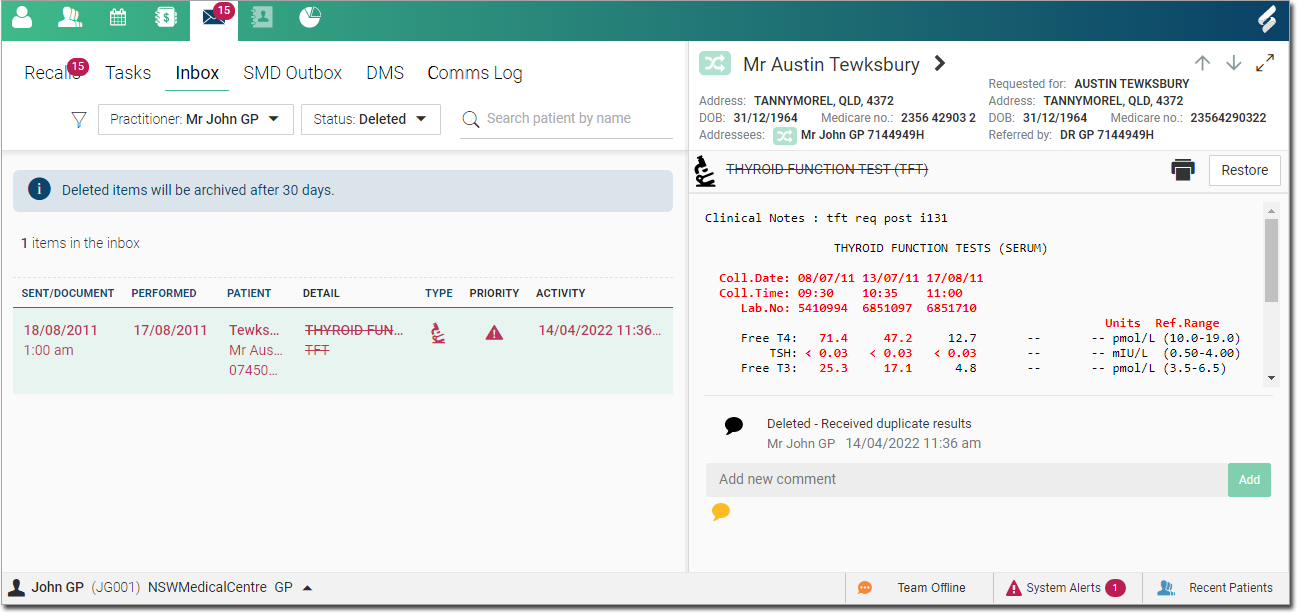Open the Practitioner Mr John GP dropdown
This screenshot has width=1298, height=614.
pyautogui.click(x=196, y=119)
